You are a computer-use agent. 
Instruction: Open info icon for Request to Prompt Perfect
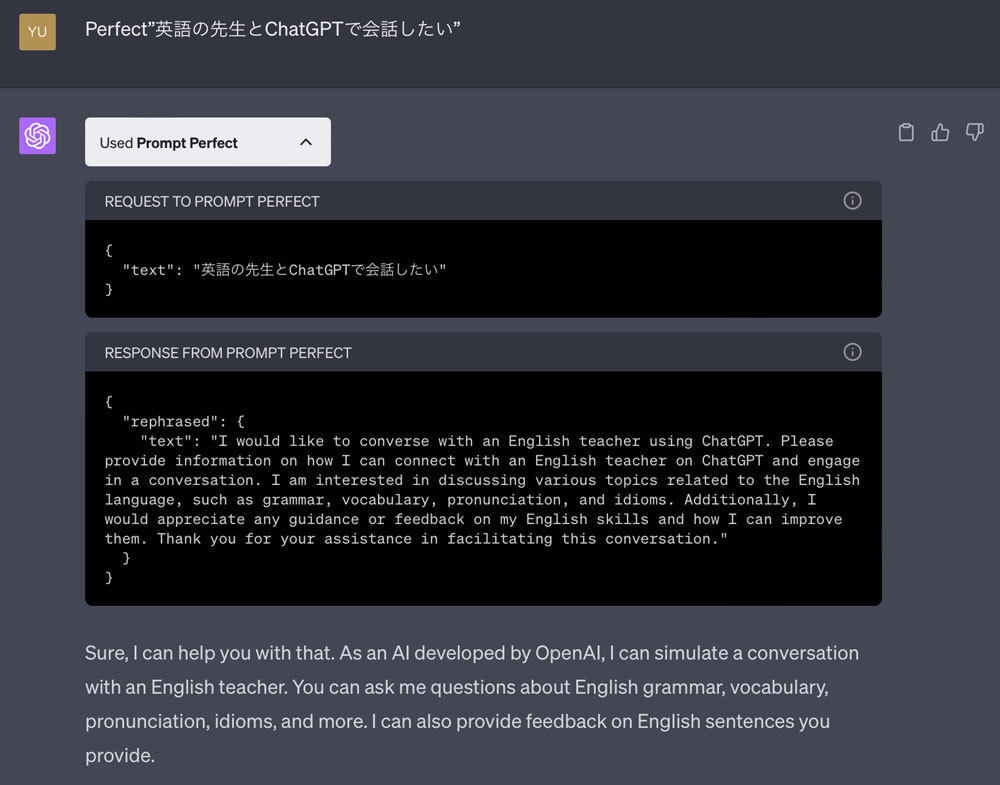tap(852, 201)
